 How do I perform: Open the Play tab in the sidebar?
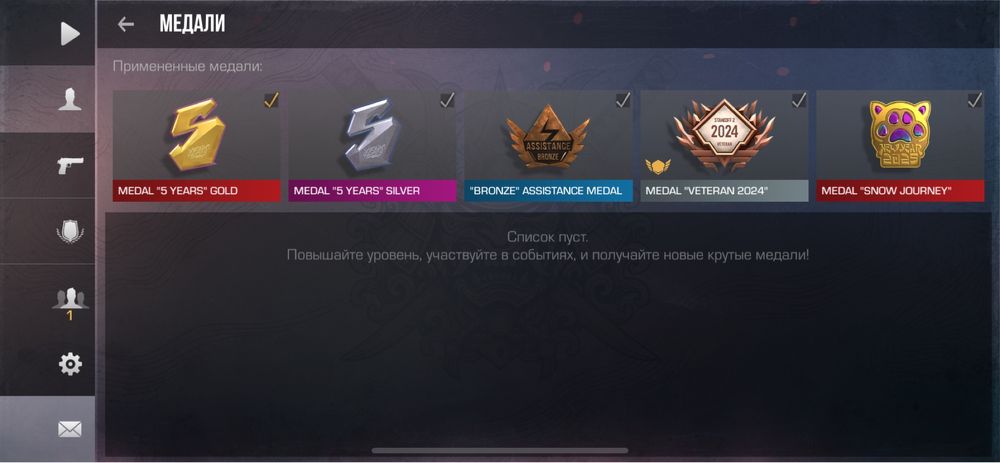point(70,34)
